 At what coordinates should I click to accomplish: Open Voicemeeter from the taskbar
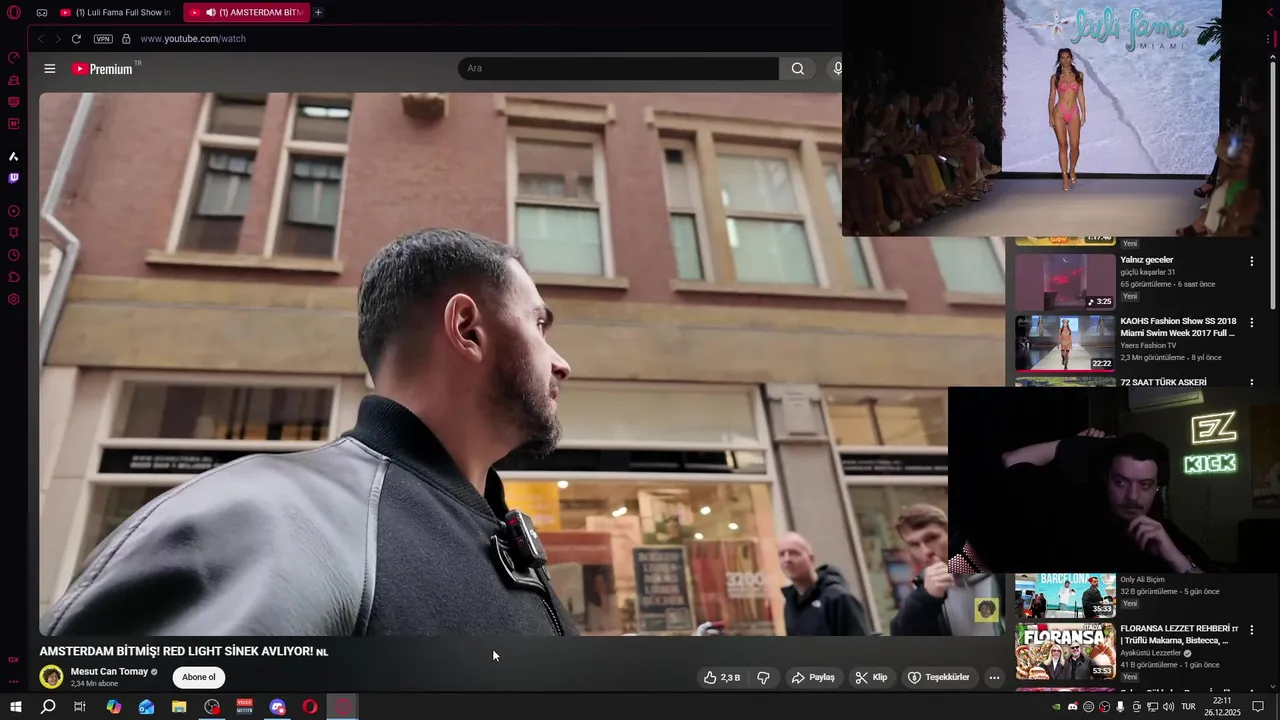click(x=244, y=707)
